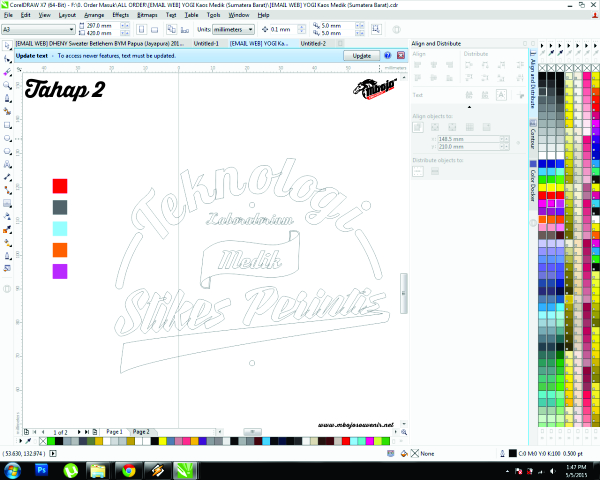Screen dimensions: 600x480
Task: Open uTorrent from the taskbar
Action: [70, 470]
